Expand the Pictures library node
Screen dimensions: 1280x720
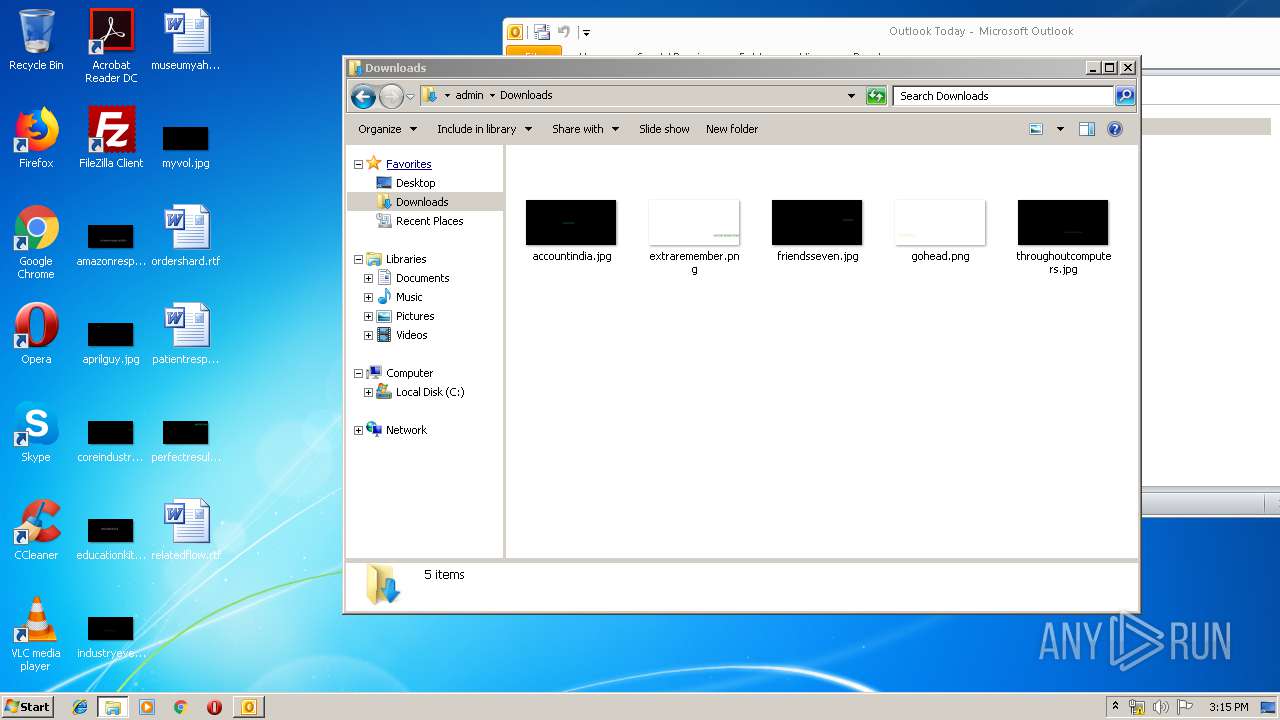coord(368,316)
